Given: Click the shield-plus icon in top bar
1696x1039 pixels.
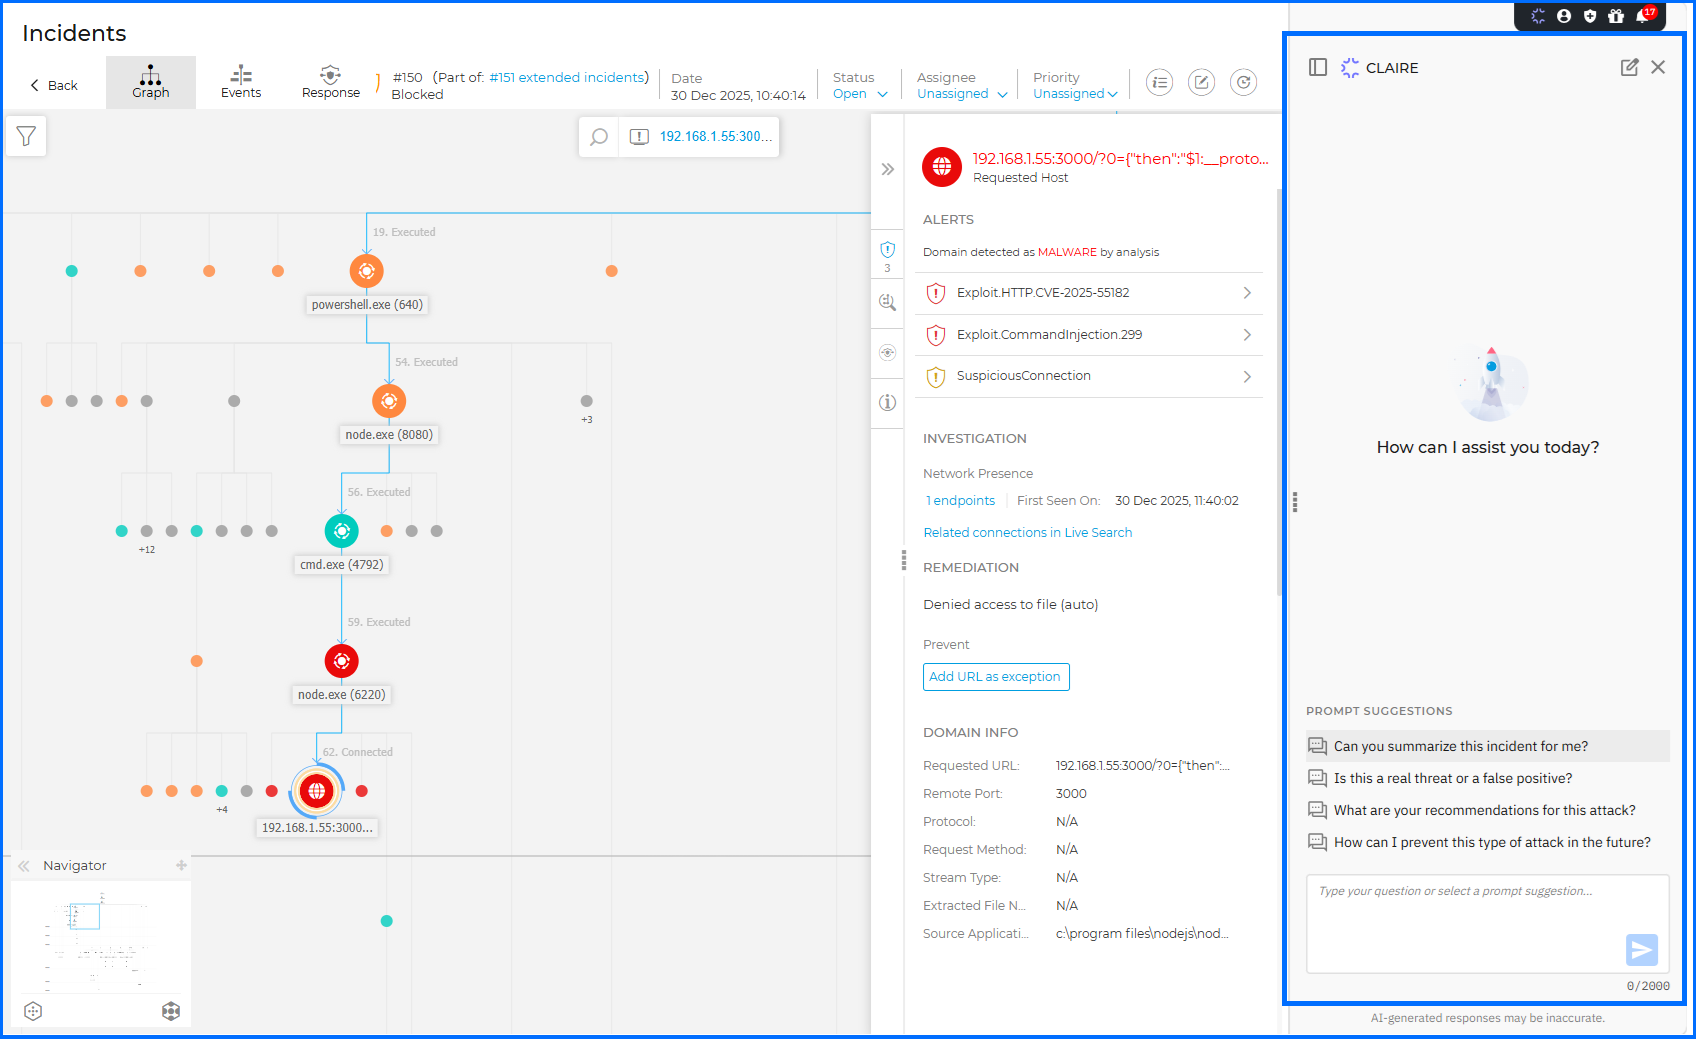Looking at the screenshot, I should [x=1590, y=16].
